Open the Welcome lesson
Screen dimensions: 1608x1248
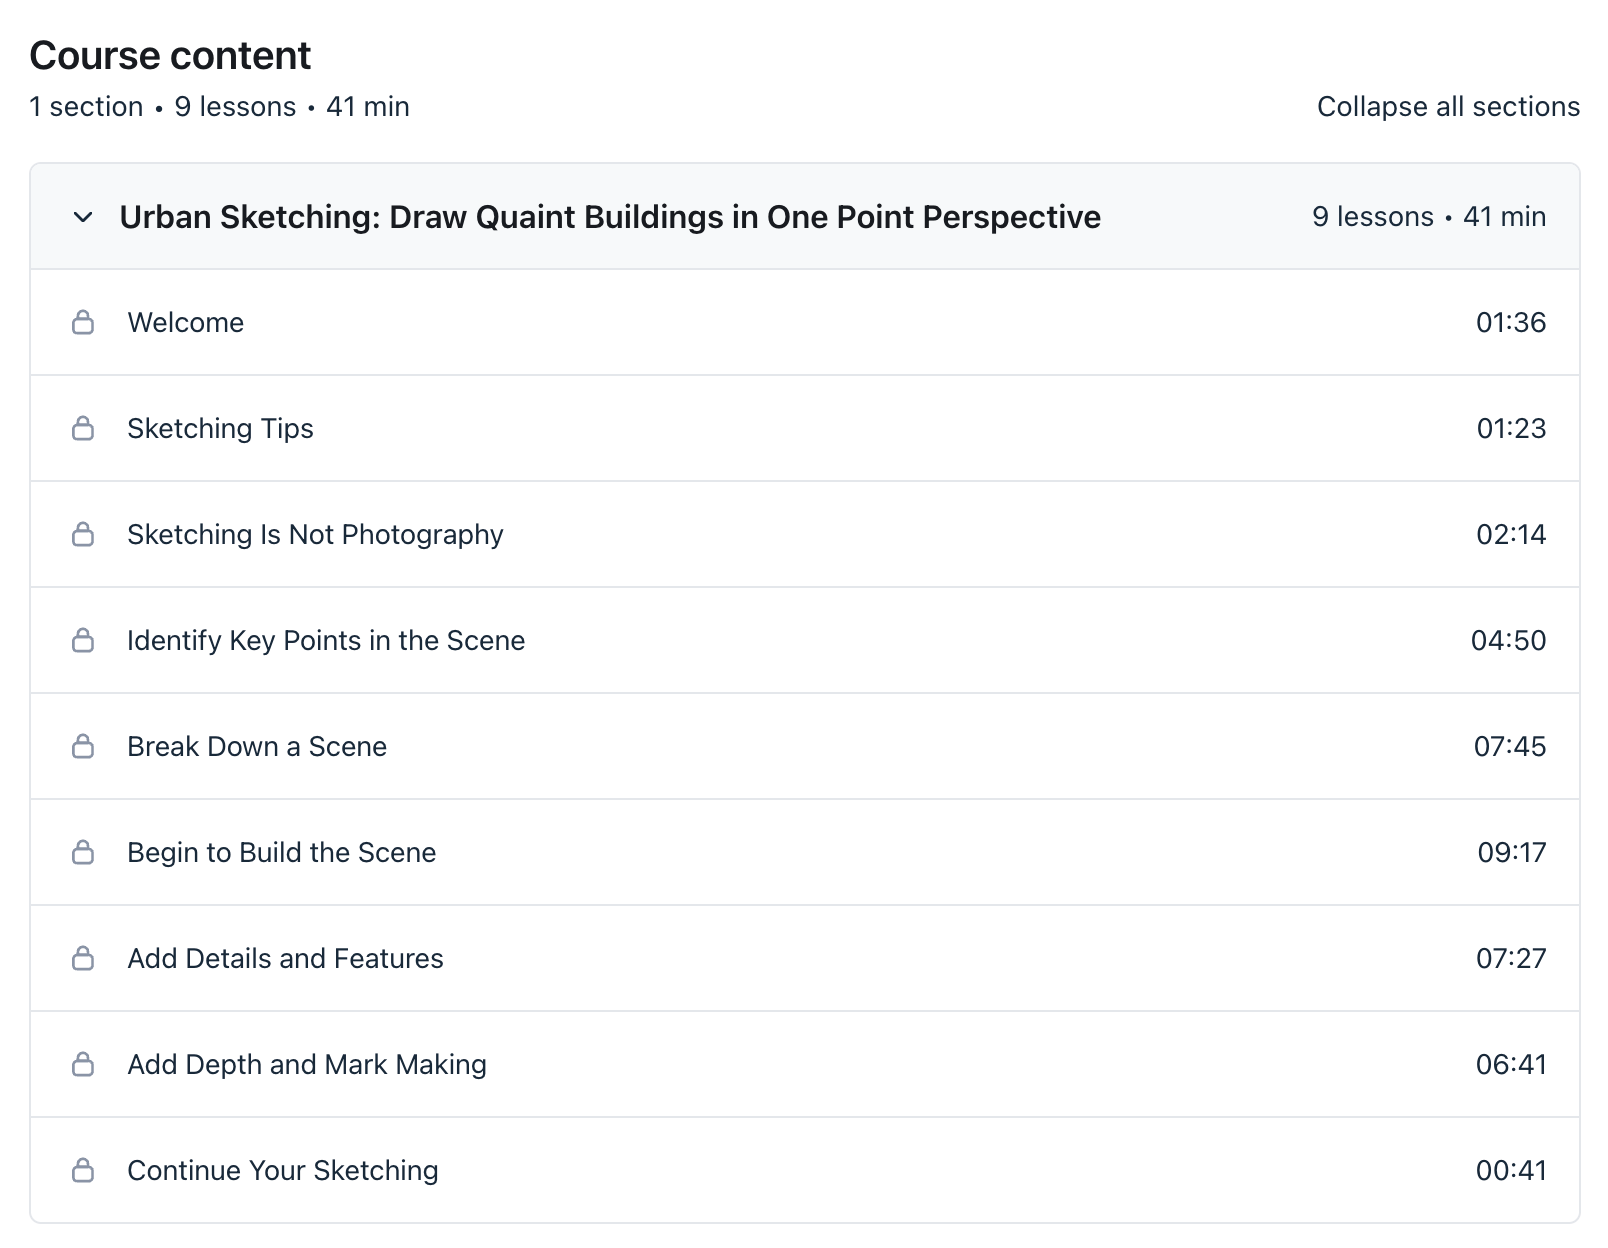186,322
